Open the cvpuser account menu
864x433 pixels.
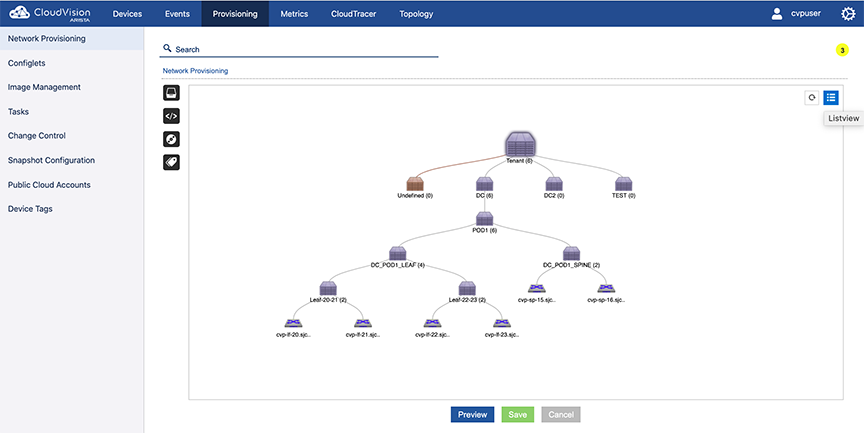(796, 13)
